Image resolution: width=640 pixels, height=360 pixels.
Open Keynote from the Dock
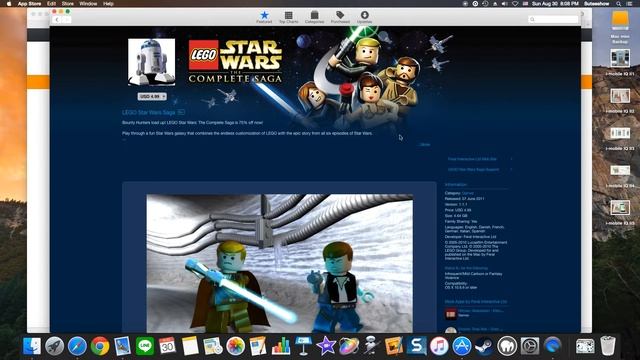click(x=303, y=346)
